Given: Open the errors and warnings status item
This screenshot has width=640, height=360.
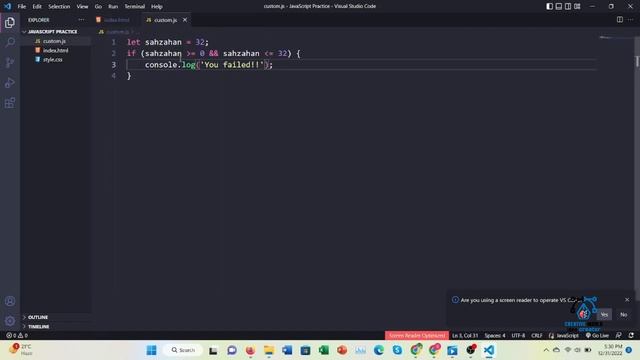Looking at the screenshot, I should pos(17,335).
